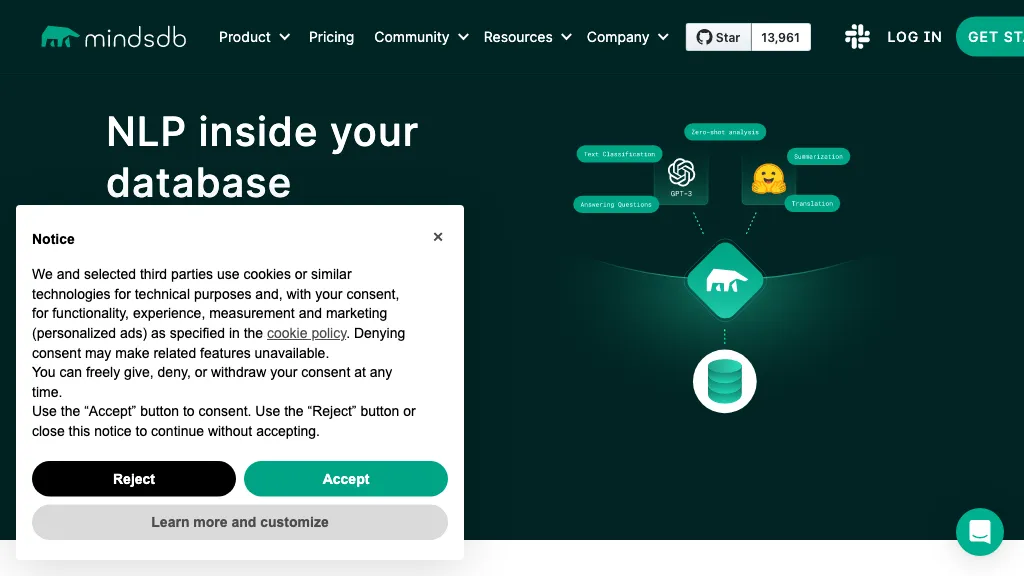Expand the Resources dropdown menu
Screen dimensions: 1024x576
pyautogui.click(x=527, y=37)
